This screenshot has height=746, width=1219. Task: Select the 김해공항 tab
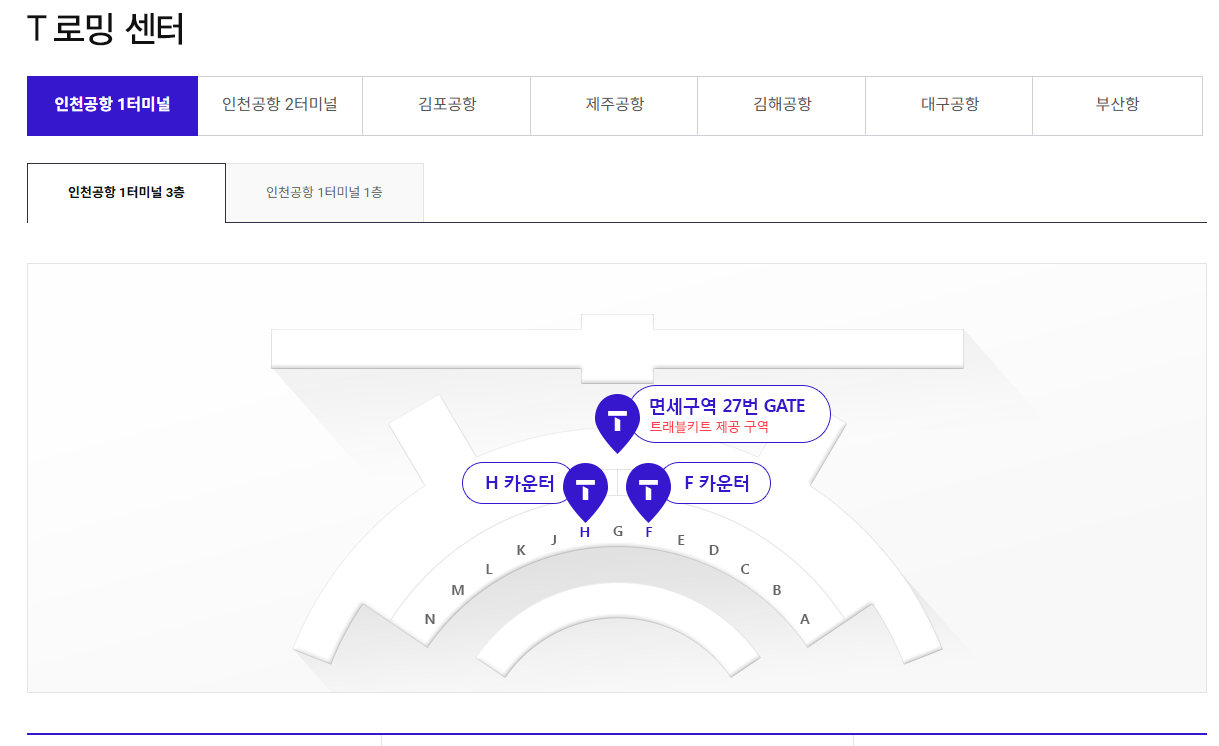point(782,105)
